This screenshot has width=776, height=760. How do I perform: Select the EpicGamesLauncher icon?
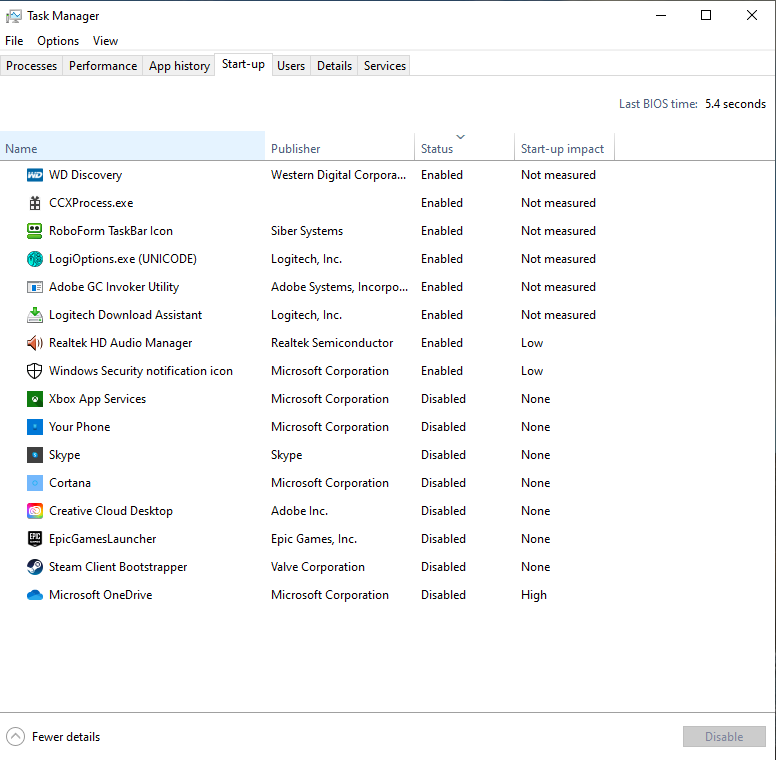[x=35, y=539]
